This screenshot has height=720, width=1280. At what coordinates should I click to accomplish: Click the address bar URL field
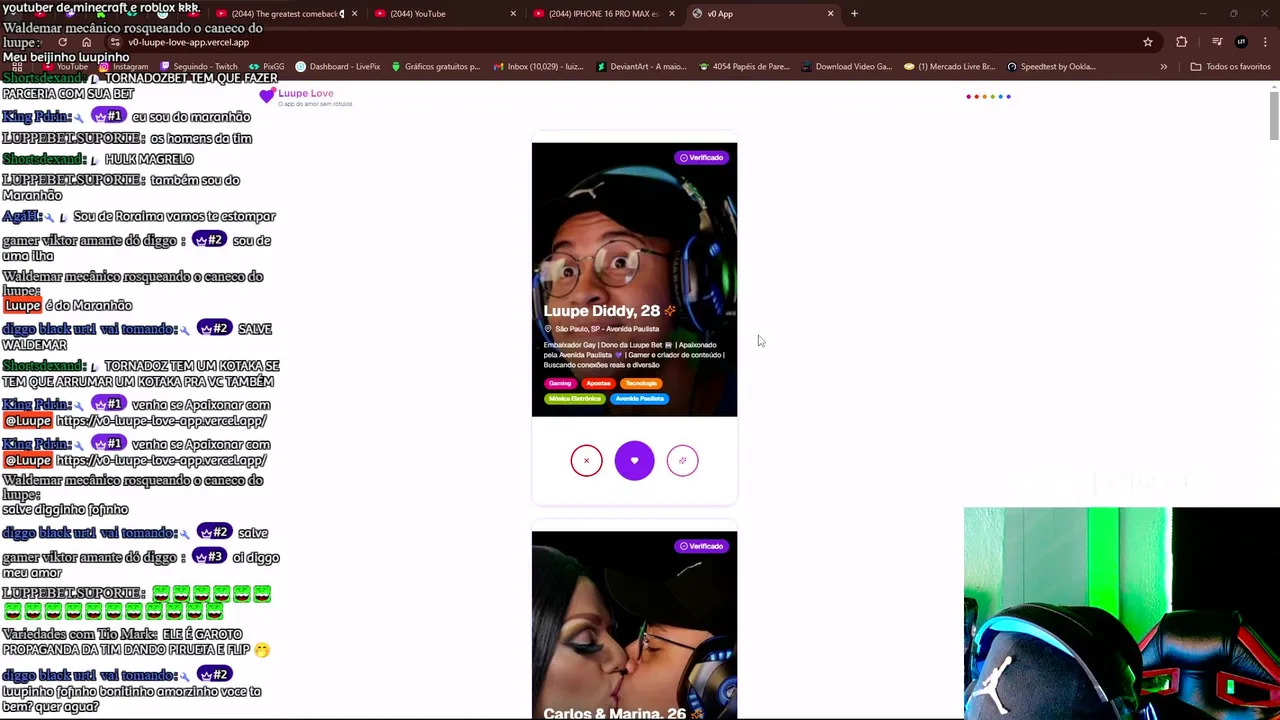click(630, 42)
